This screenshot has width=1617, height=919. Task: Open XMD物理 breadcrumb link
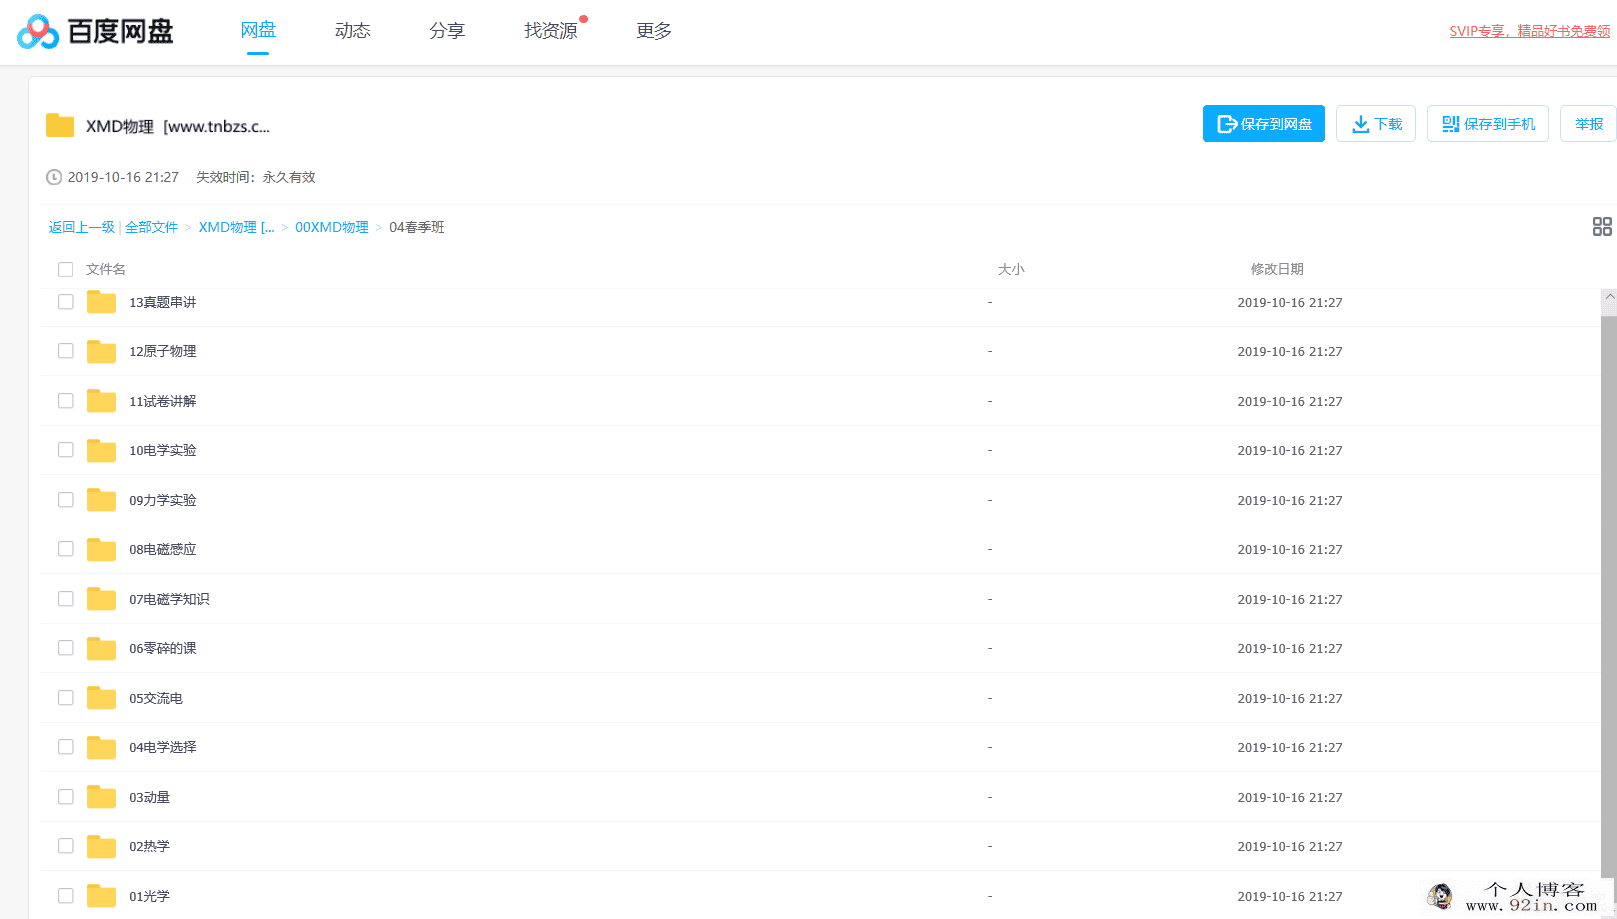point(236,227)
